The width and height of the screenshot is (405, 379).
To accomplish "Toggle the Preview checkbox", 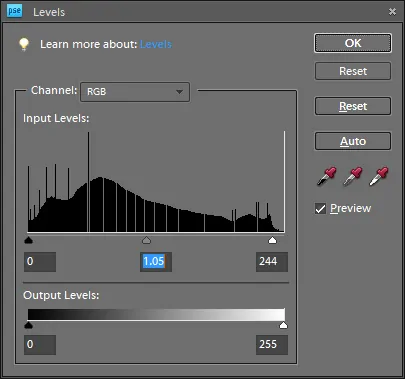I will point(320,209).
